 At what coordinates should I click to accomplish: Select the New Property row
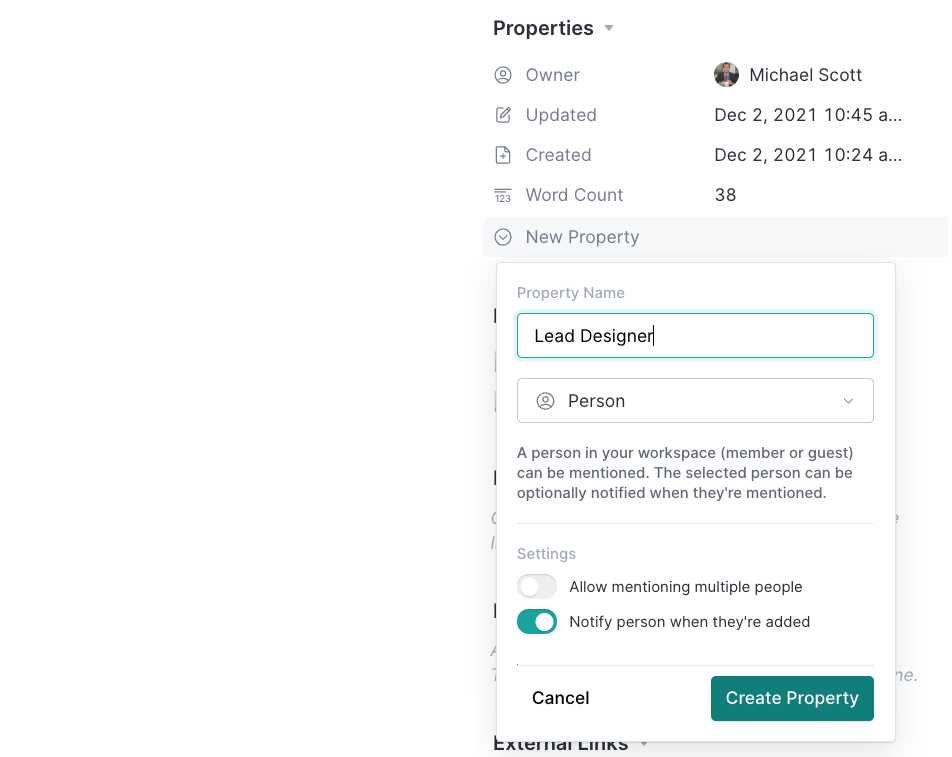coord(582,237)
